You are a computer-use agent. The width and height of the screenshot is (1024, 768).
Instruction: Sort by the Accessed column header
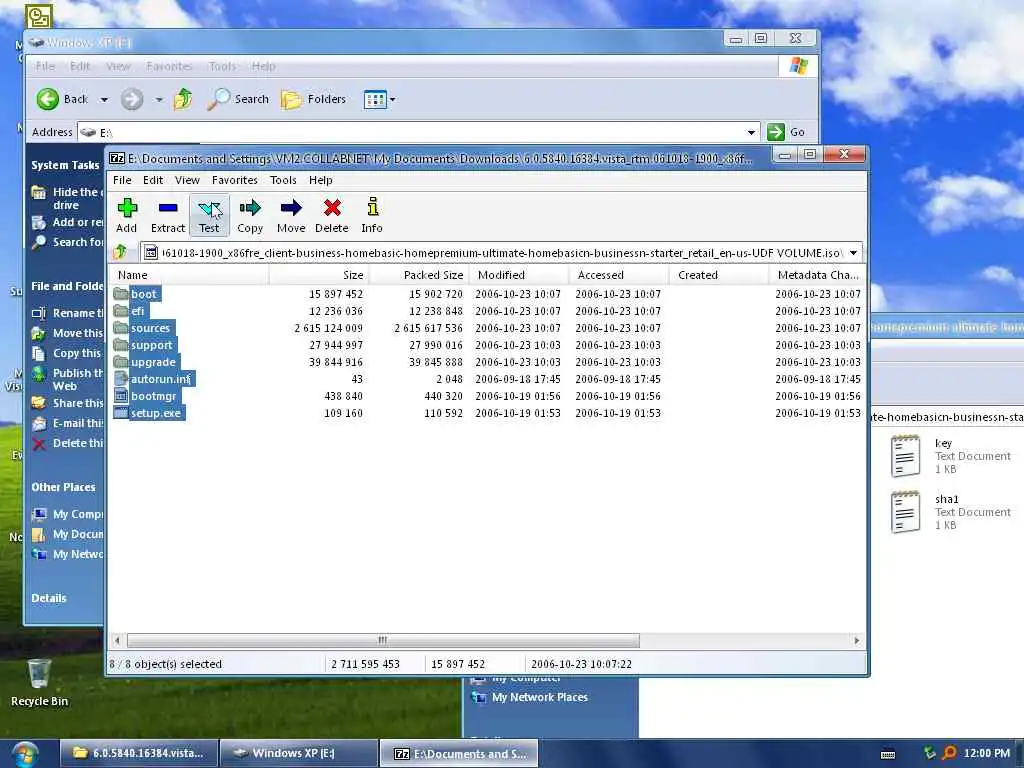(x=618, y=275)
